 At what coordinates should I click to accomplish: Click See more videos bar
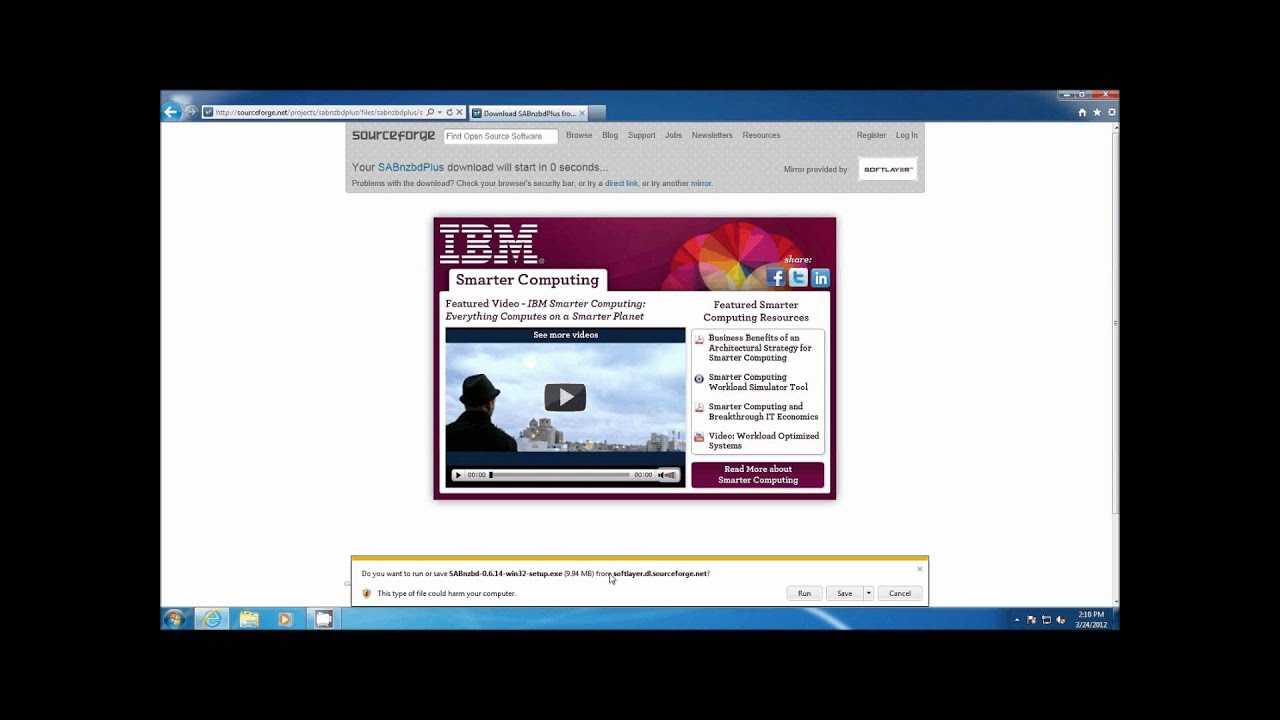coord(565,335)
